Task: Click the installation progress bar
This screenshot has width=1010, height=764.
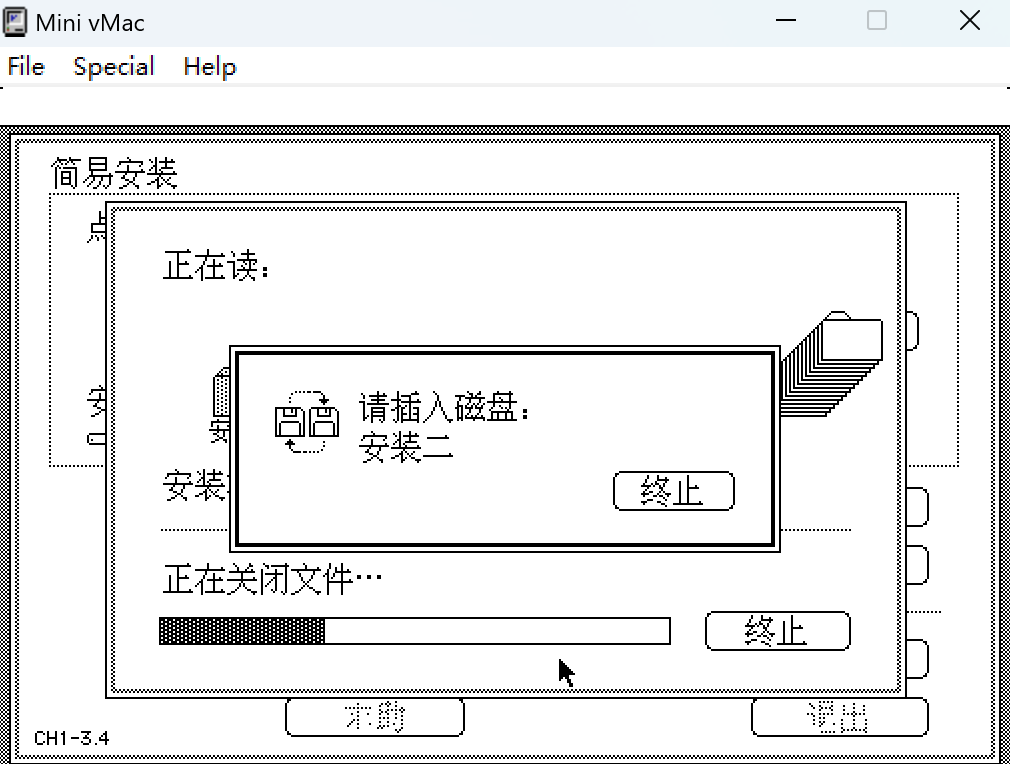Action: [414, 631]
